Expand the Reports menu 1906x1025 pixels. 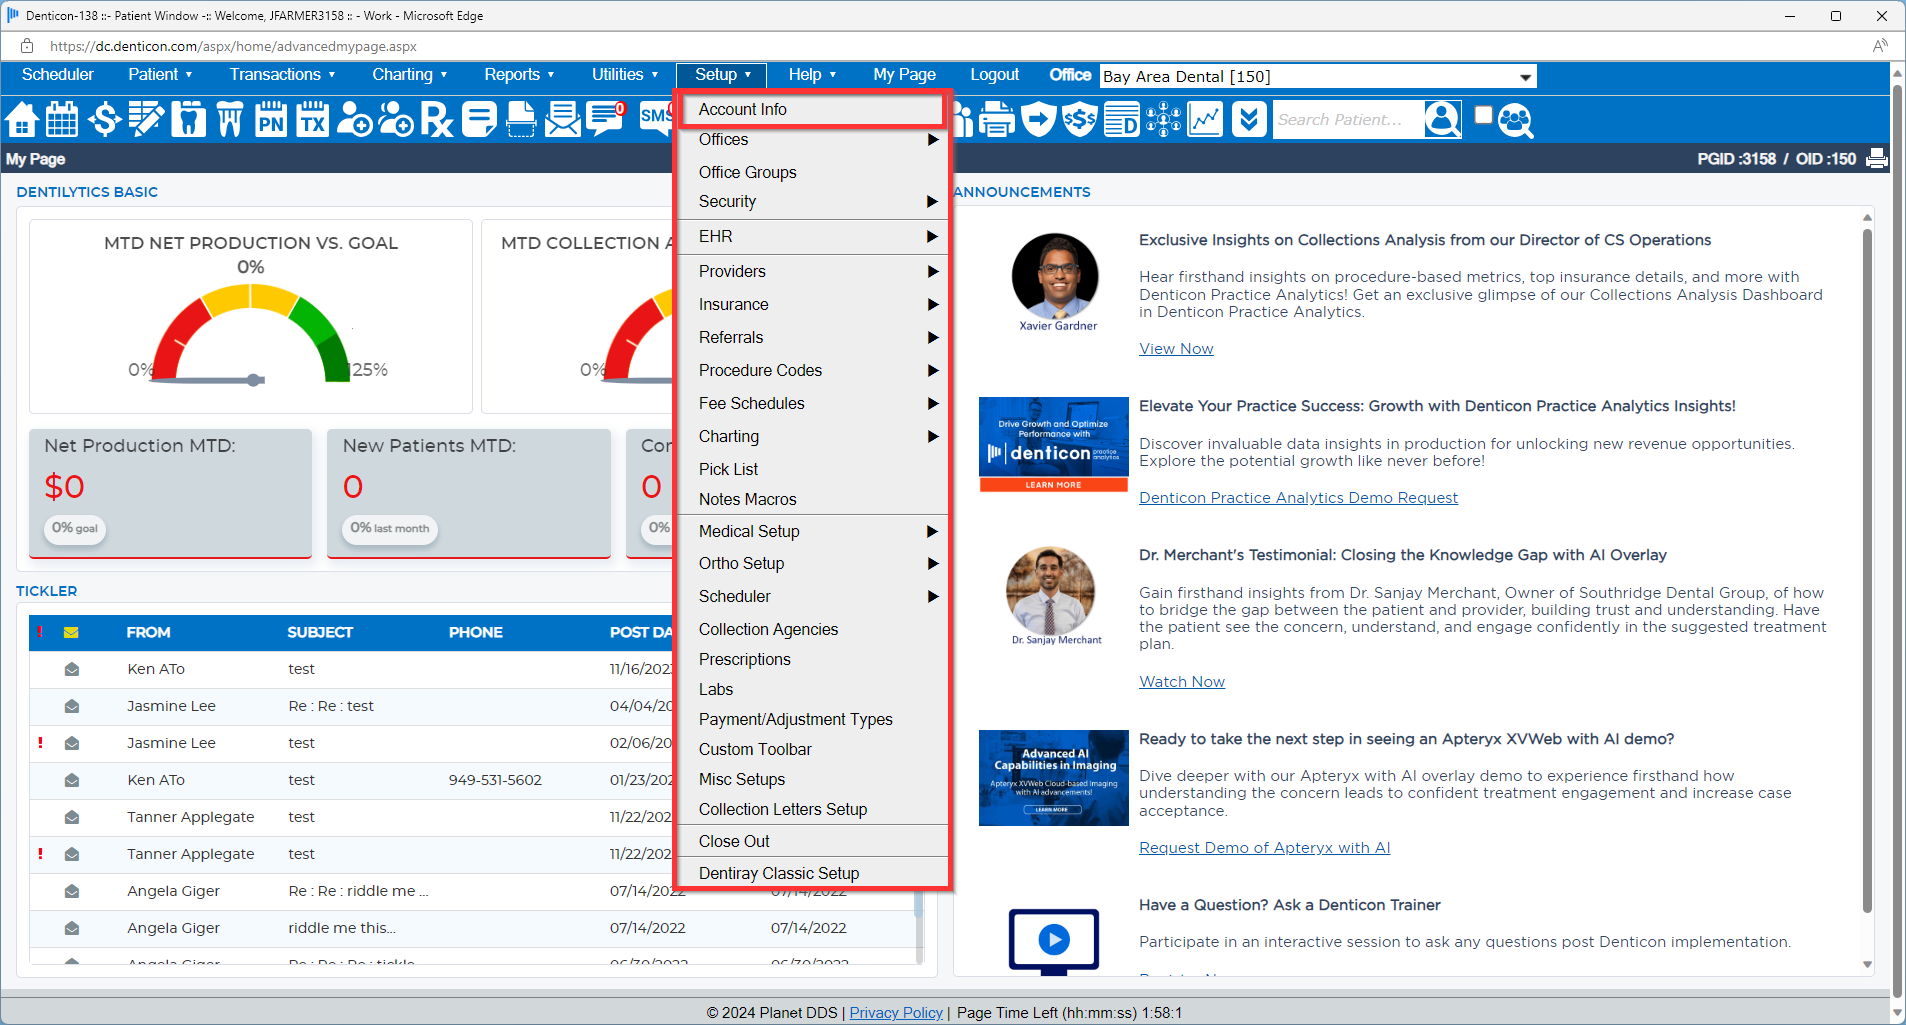pos(519,75)
